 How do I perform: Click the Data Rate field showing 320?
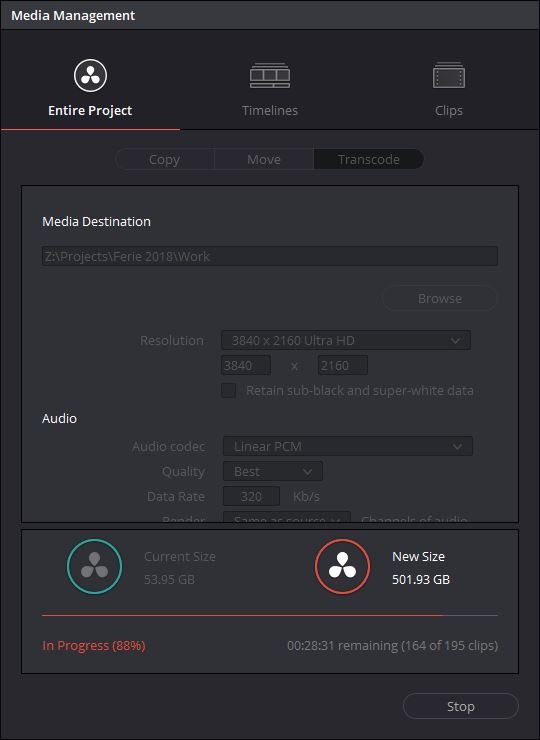251,496
